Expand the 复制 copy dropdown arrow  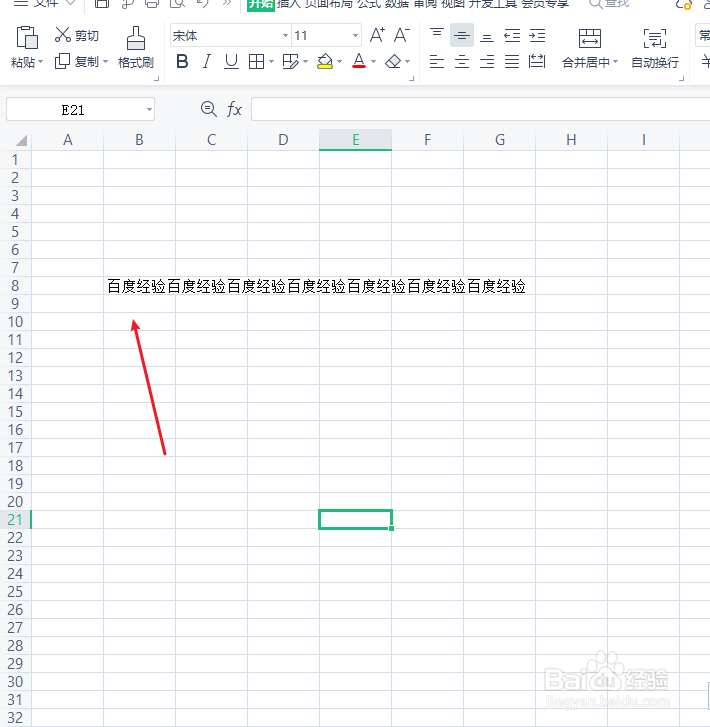pos(105,61)
